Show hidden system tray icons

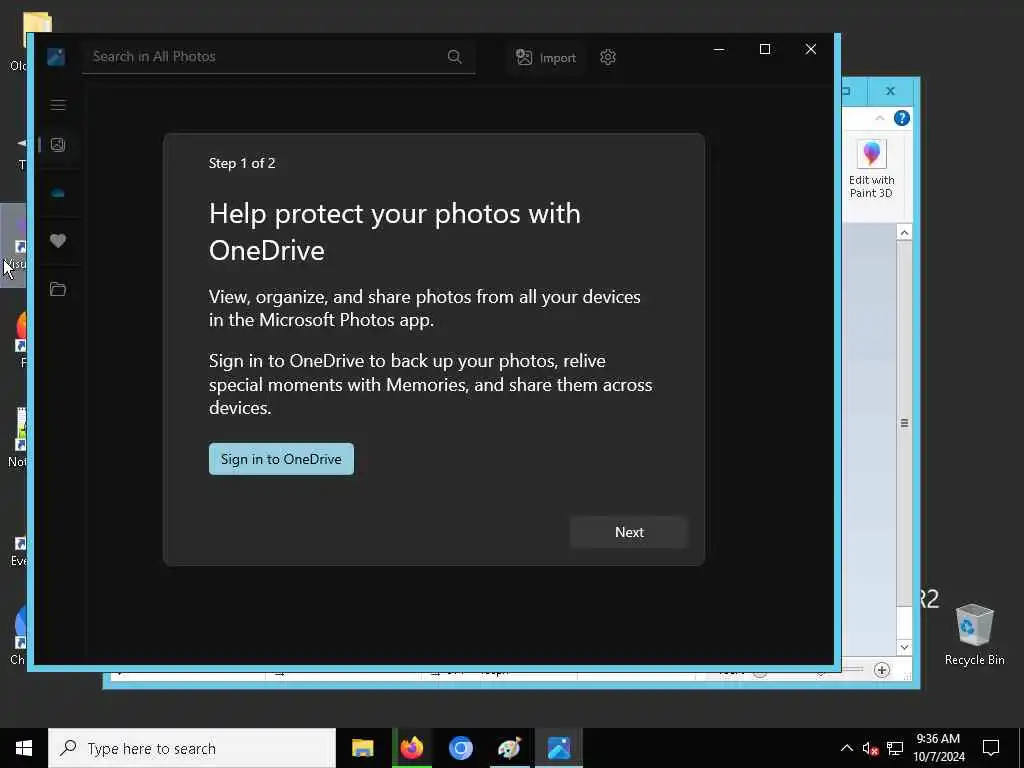point(846,748)
